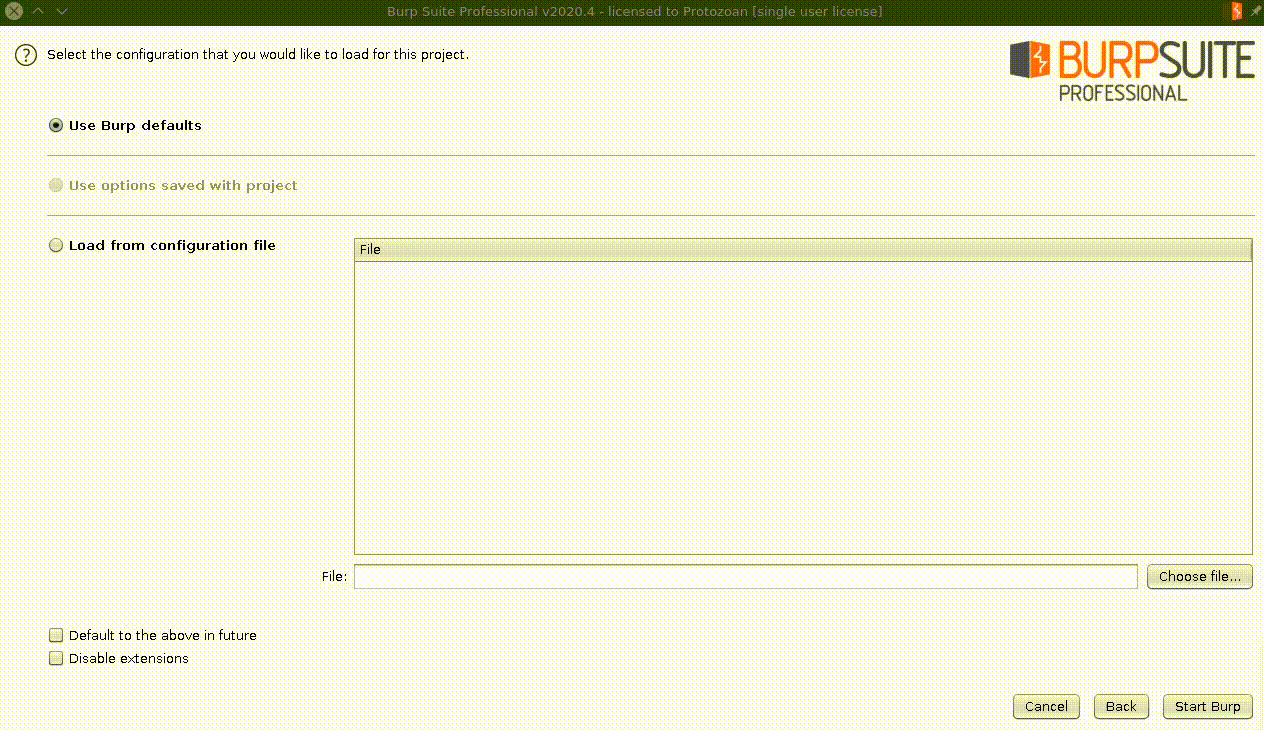The height and width of the screenshot is (730, 1264).
Task: Click the help question mark icon
Action: pos(26,55)
